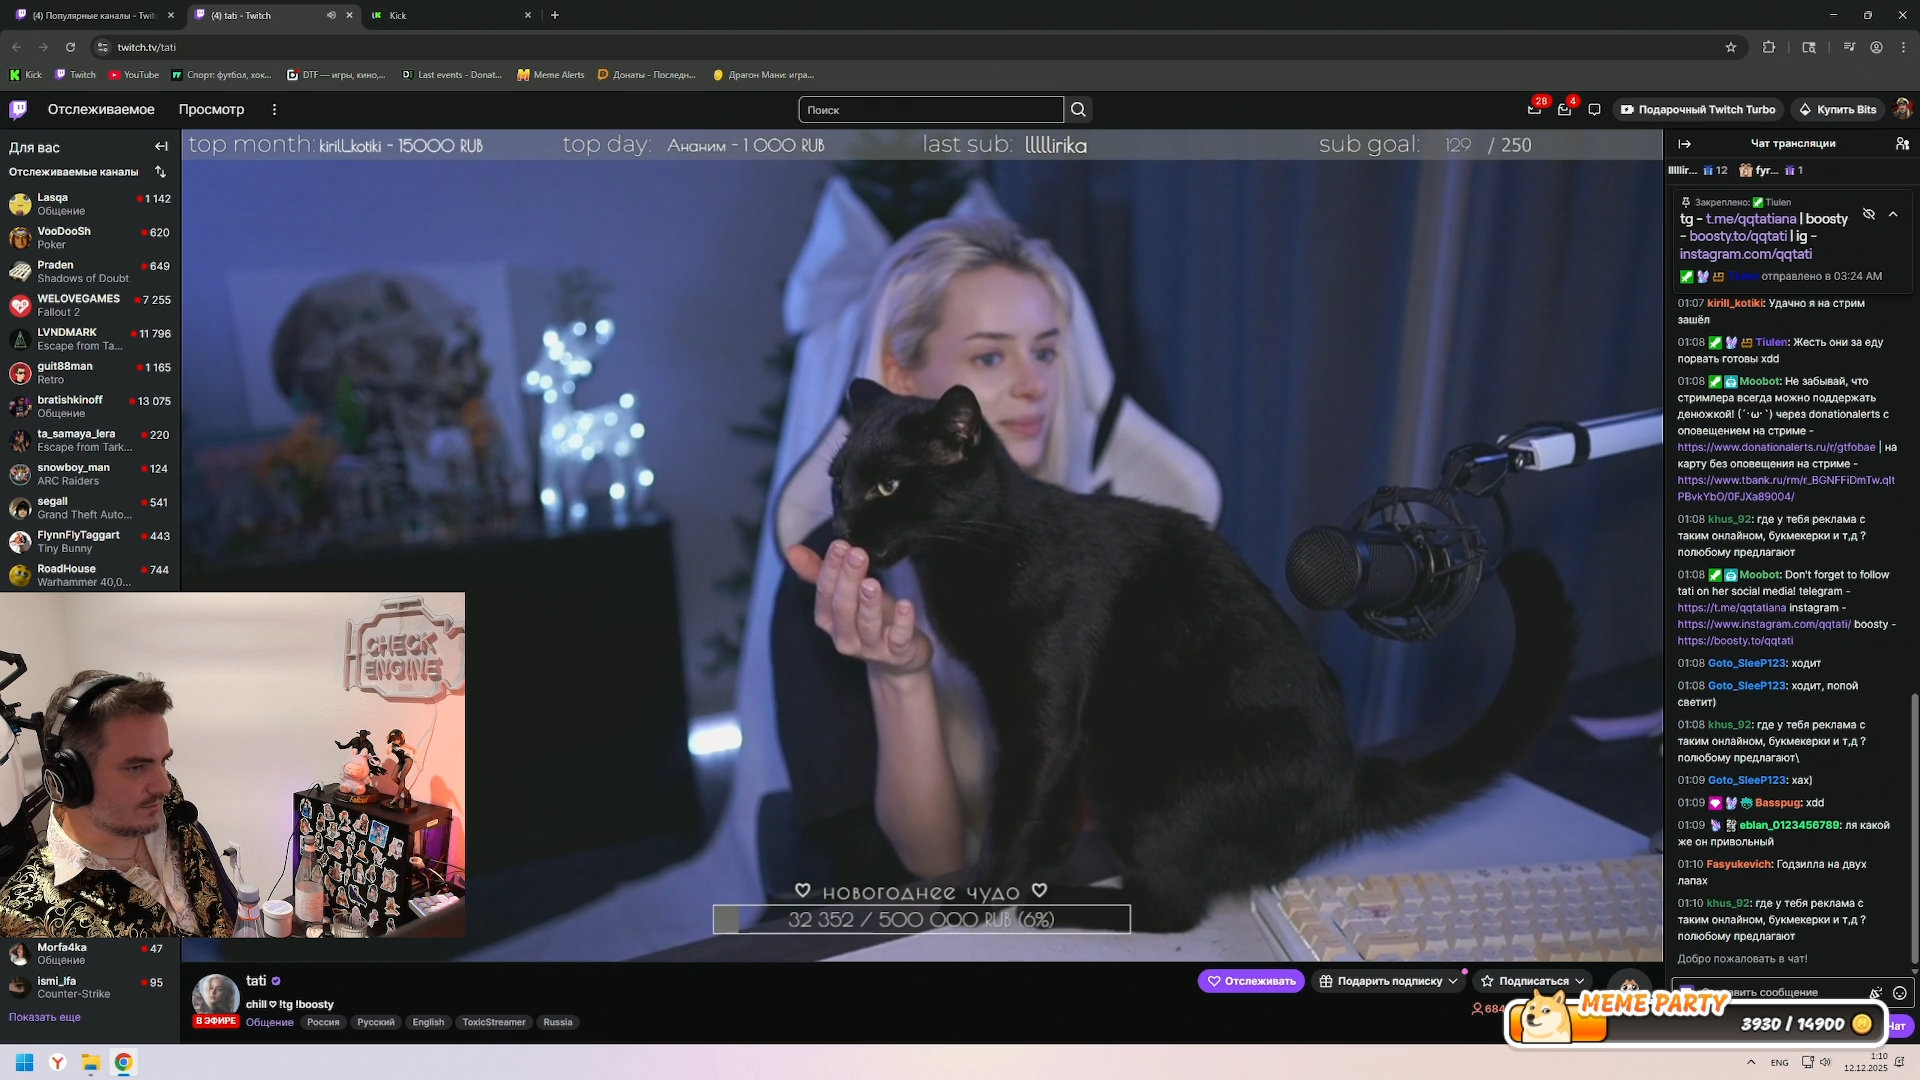1920x1080 pixels.
Task: Open the Whispers chat-bubble icon
Action: [x=1594, y=110]
